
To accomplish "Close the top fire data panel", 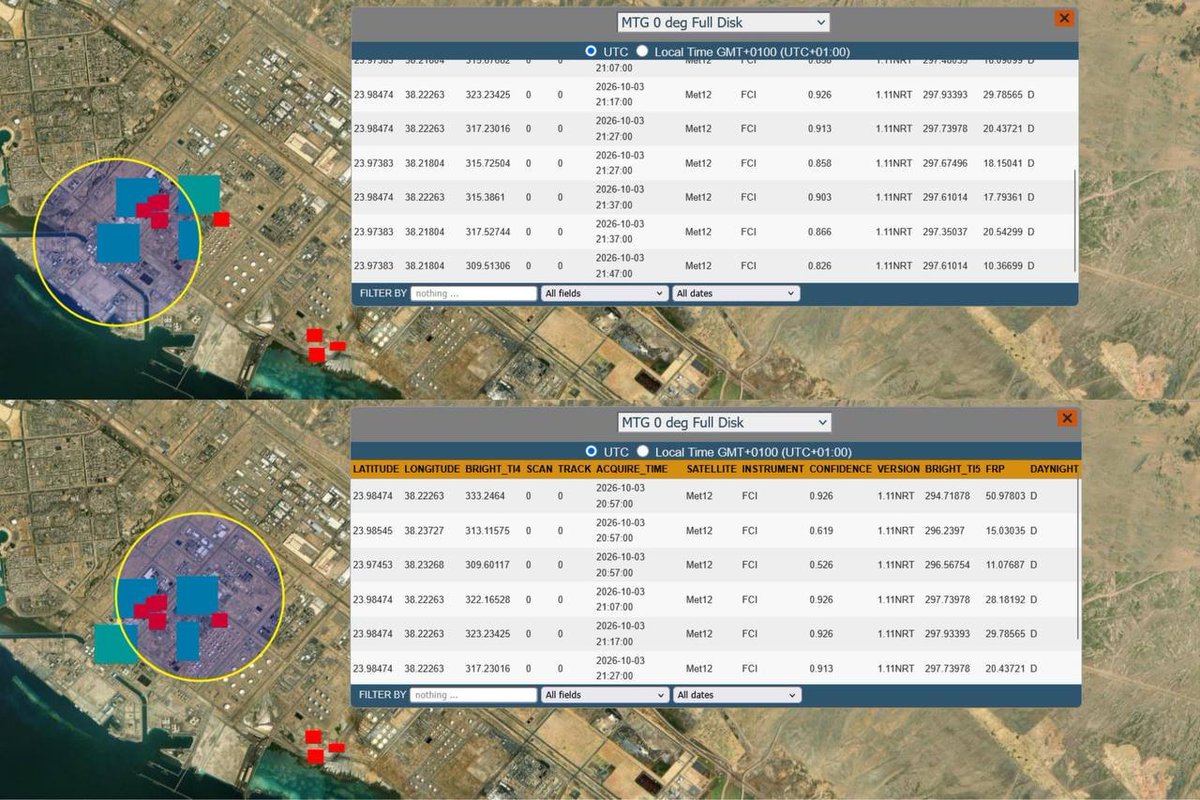I will click(x=1064, y=18).
